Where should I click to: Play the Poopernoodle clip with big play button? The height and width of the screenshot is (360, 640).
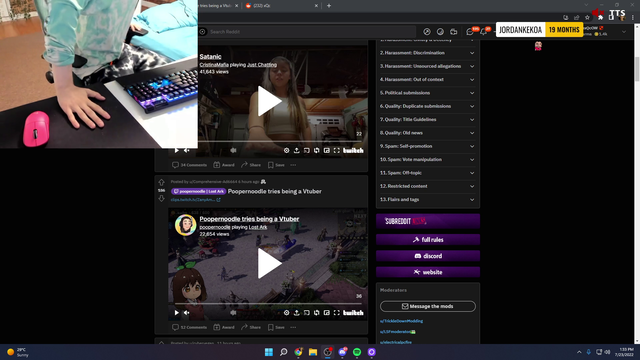[x=269, y=264]
